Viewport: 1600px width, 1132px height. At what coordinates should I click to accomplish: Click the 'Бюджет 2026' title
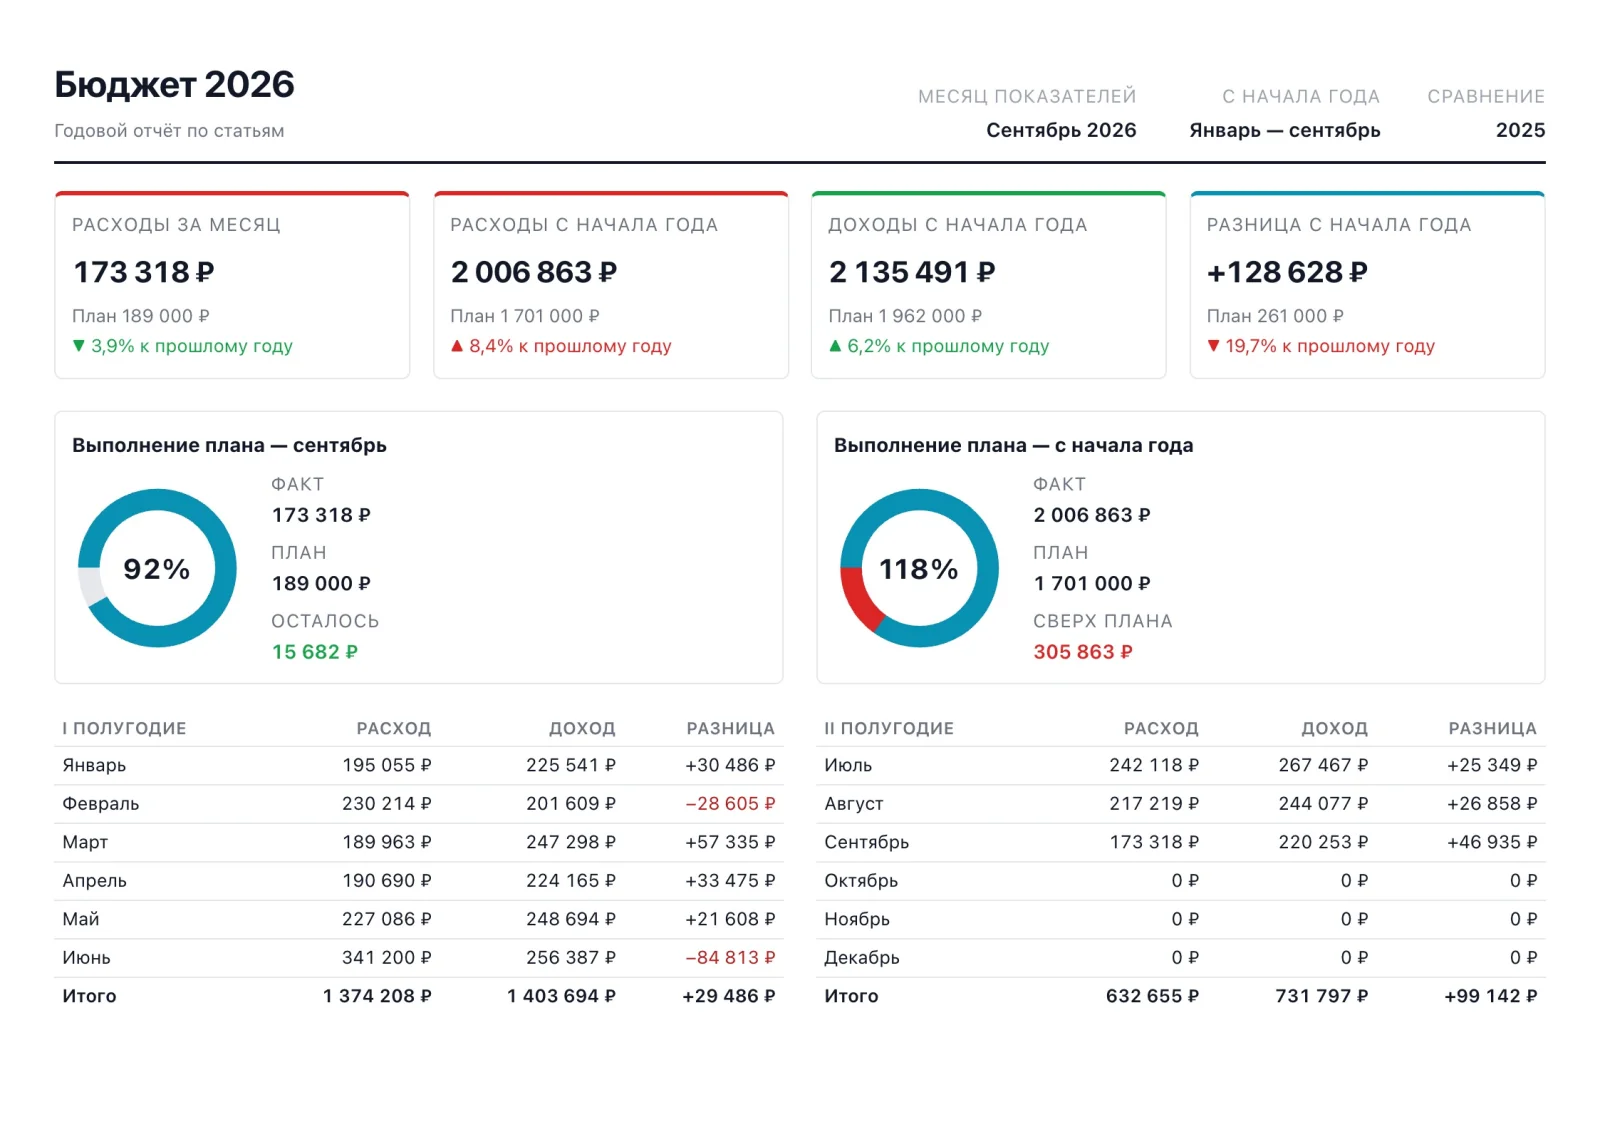coord(174,85)
